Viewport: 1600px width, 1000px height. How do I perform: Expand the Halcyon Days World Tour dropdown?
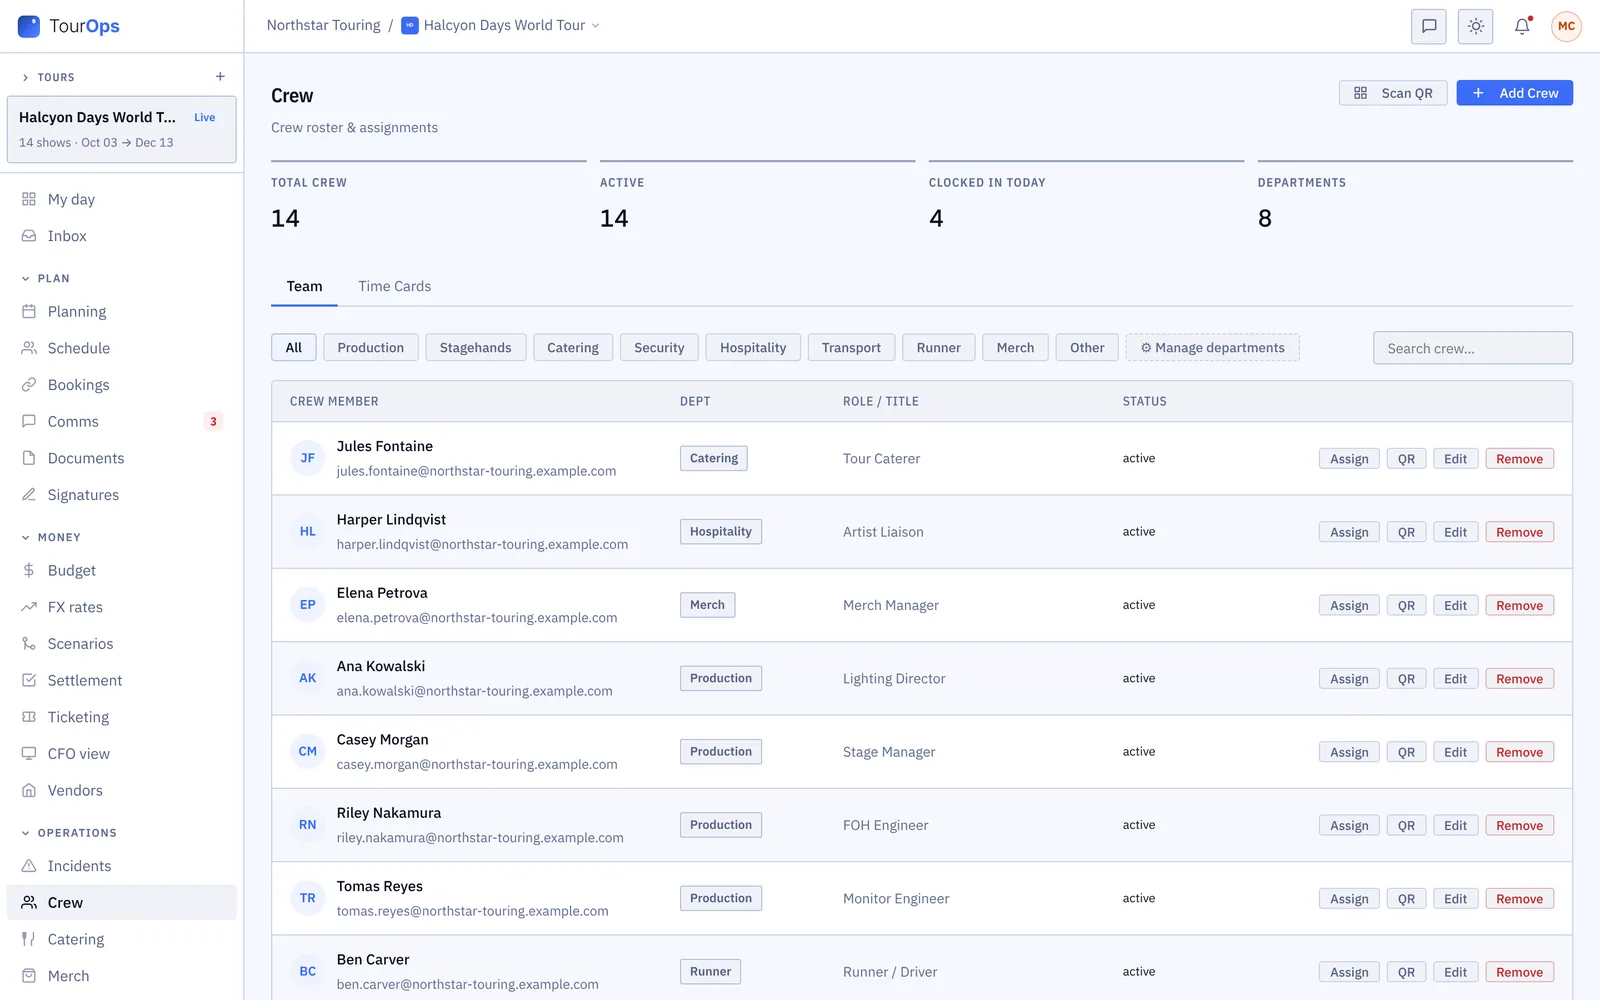(501, 25)
